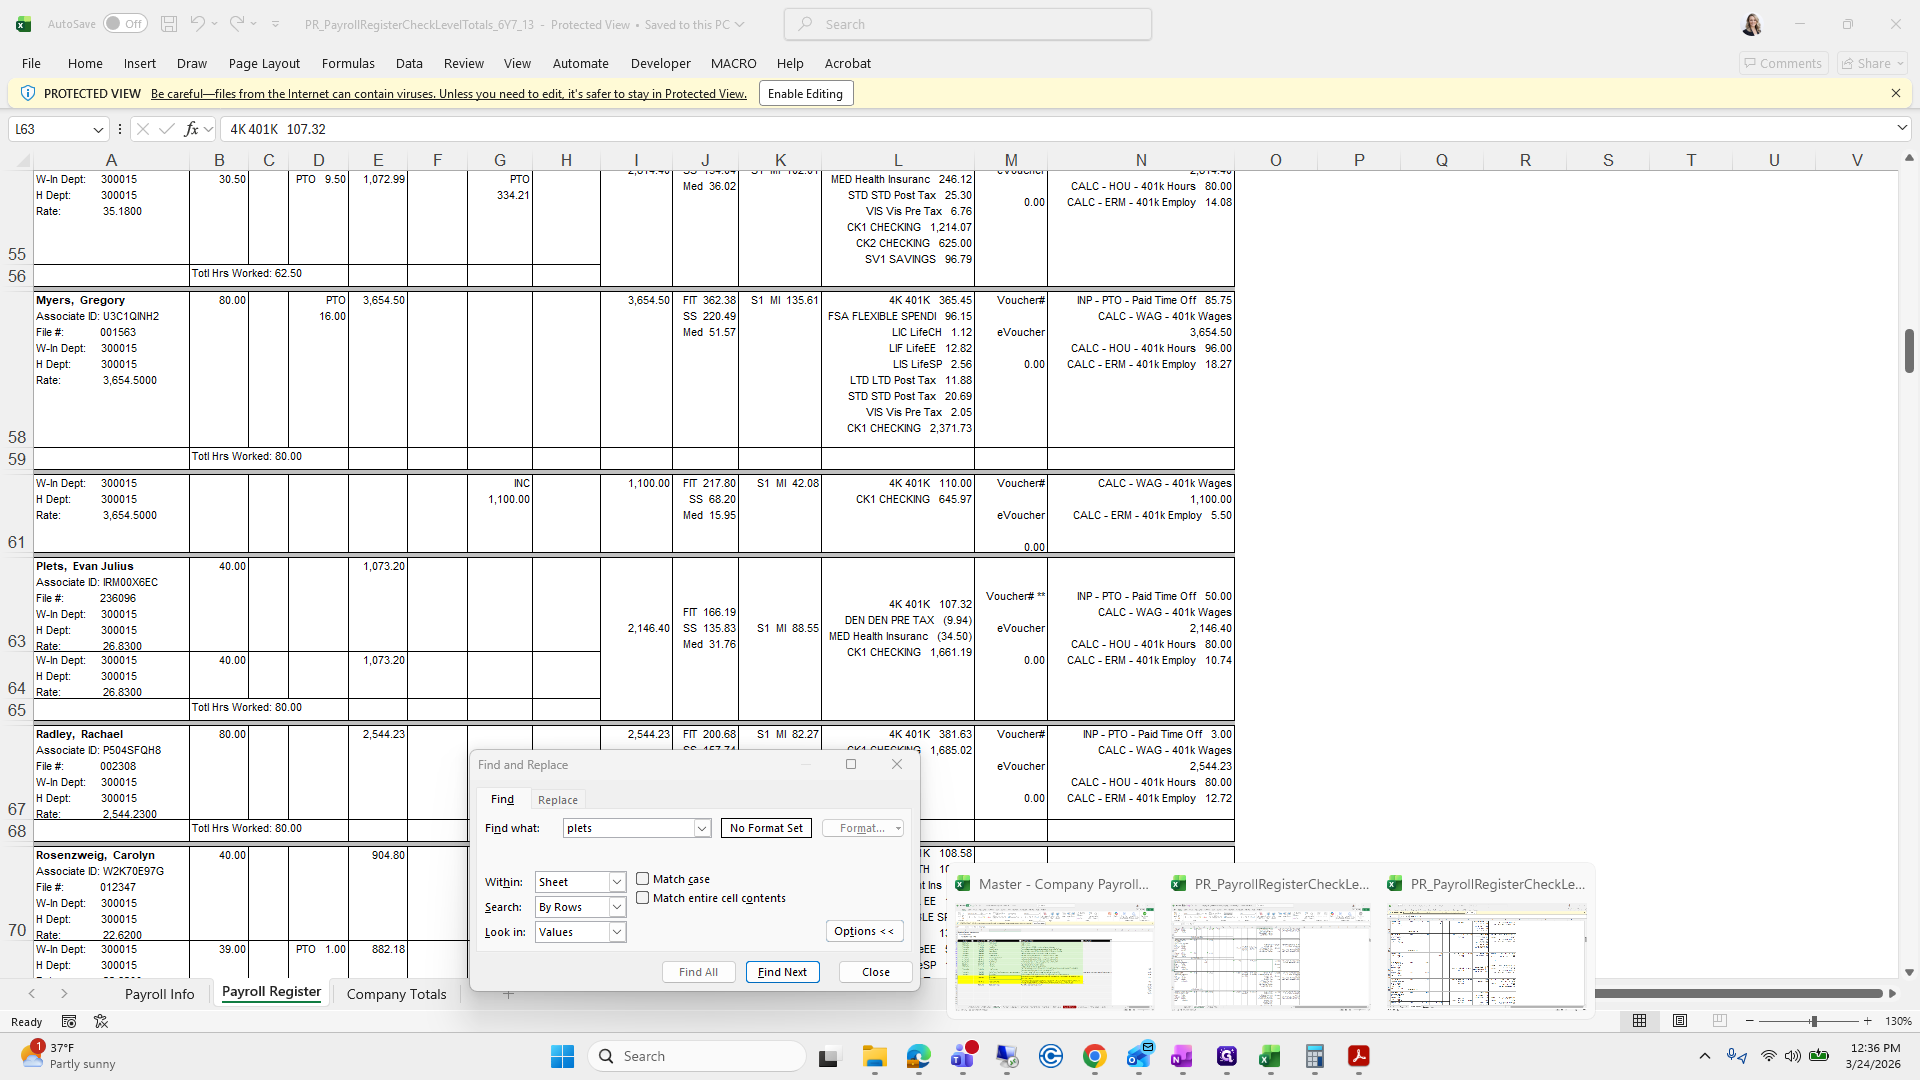Toggle AutoSave switch
Screen dimensions: 1920x1080
click(x=125, y=24)
